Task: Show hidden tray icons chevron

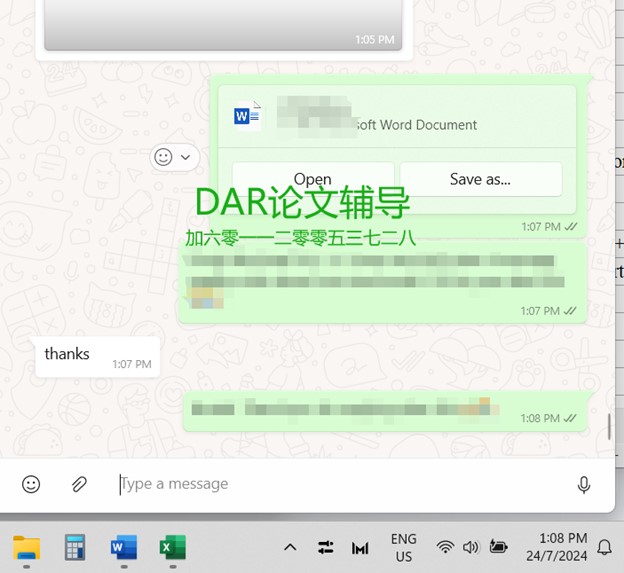Action: pyautogui.click(x=290, y=548)
